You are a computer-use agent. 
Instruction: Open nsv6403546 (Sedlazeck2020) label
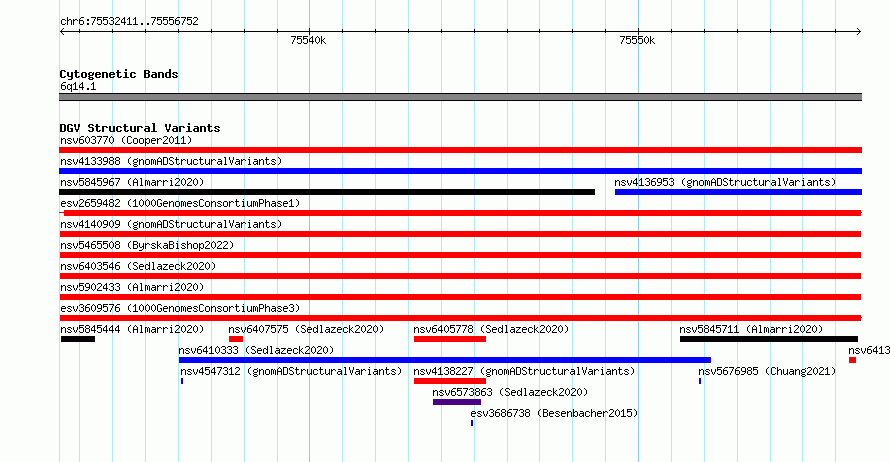tap(138, 266)
